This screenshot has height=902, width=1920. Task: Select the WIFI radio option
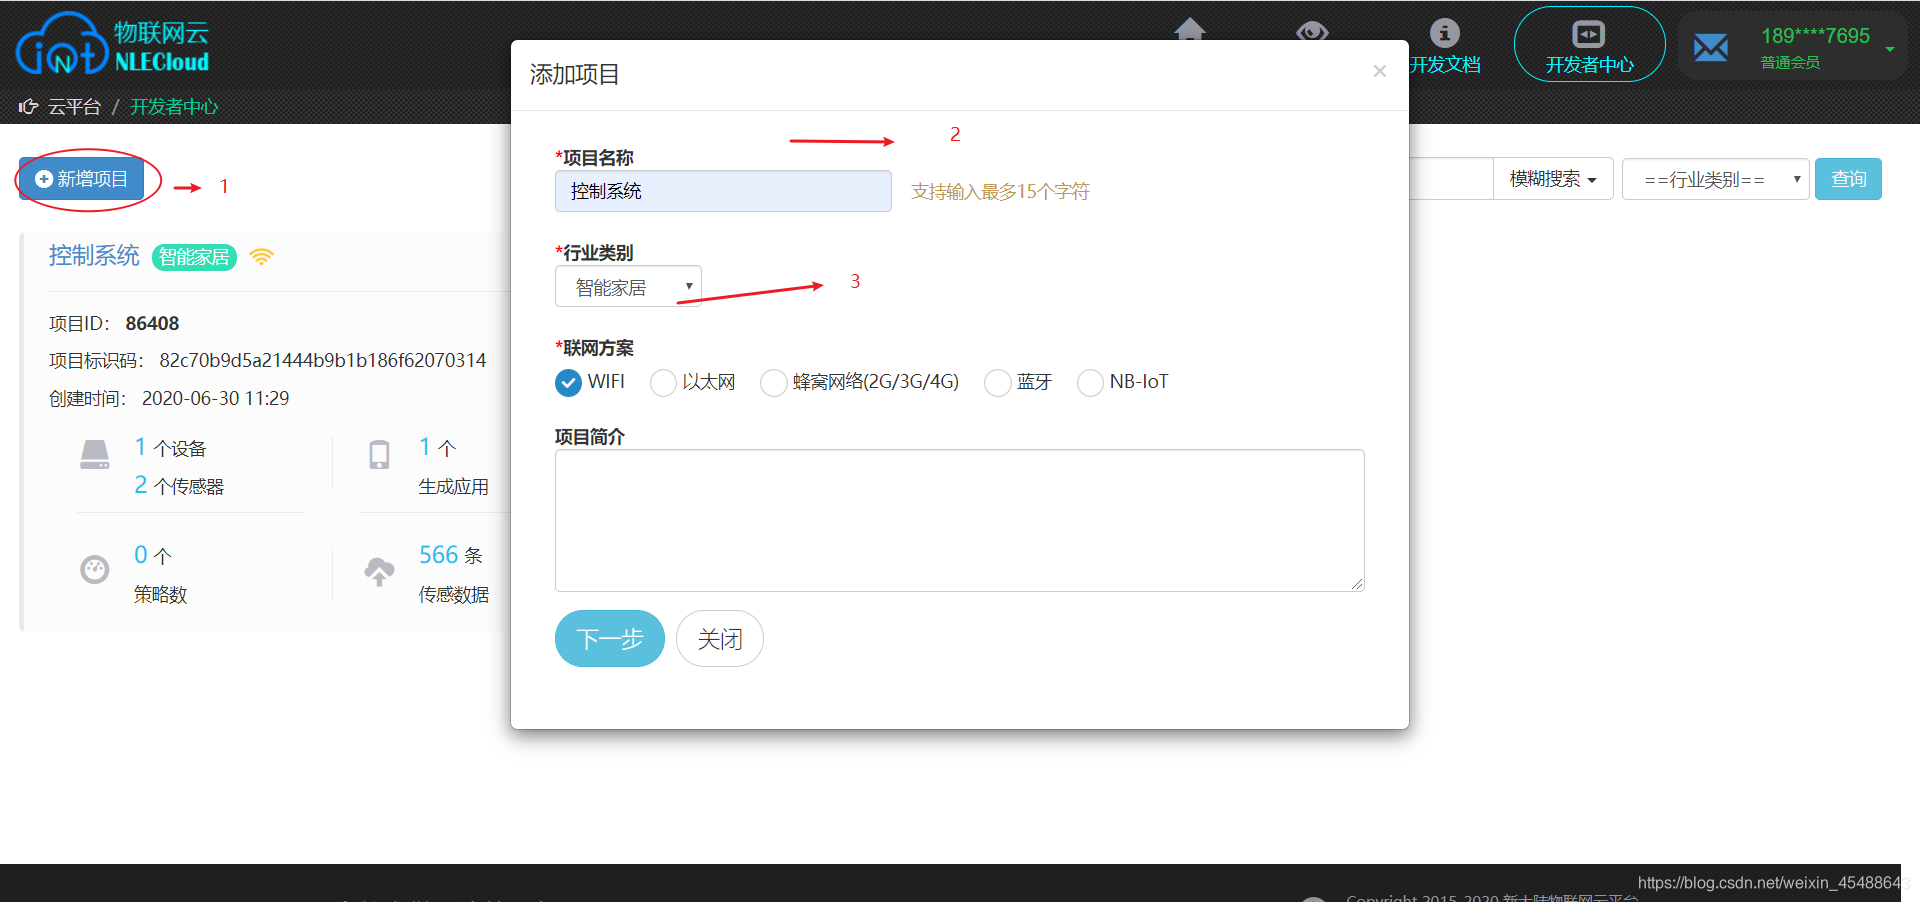[x=568, y=383]
